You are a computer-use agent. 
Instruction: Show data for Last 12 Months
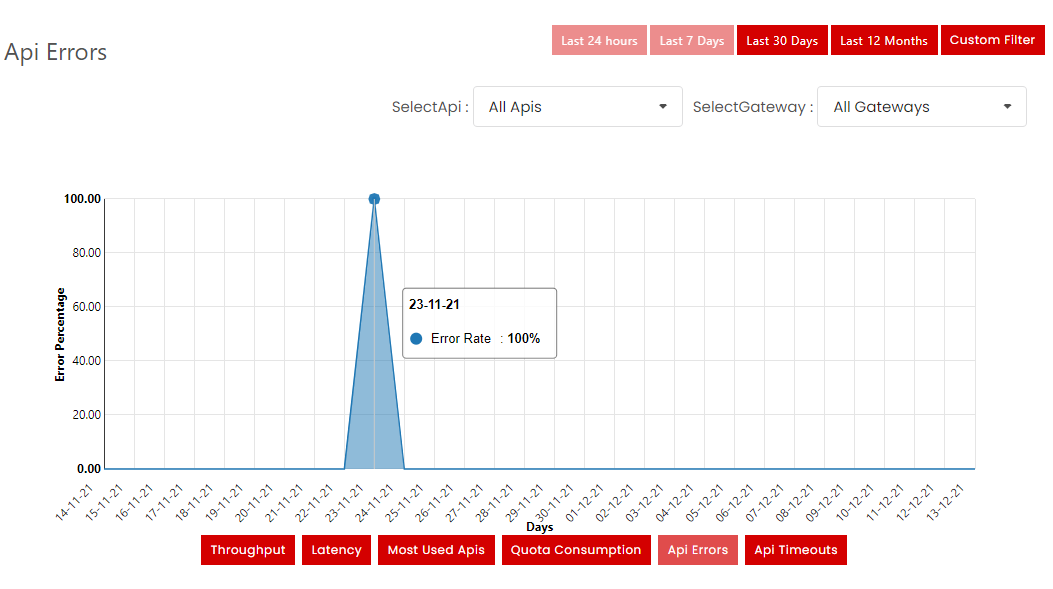pyautogui.click(x=884, y=41)
